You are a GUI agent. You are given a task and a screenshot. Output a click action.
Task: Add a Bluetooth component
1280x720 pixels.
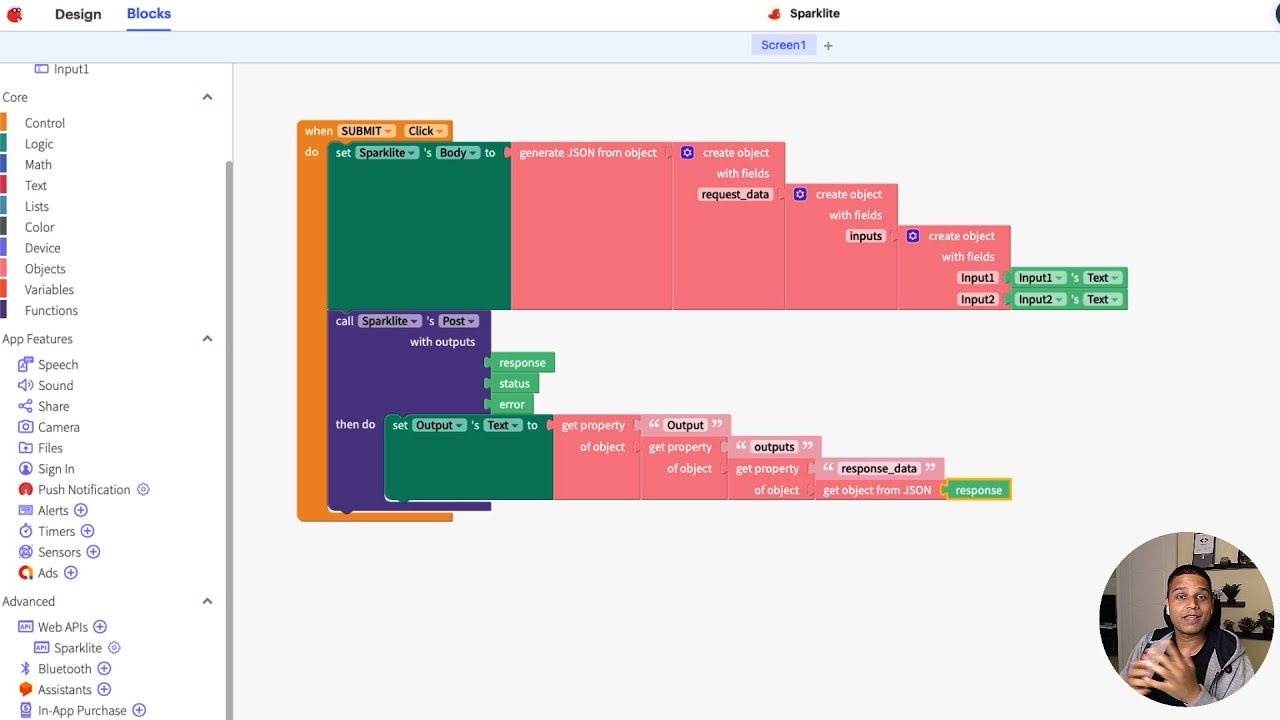click(104, 669)
